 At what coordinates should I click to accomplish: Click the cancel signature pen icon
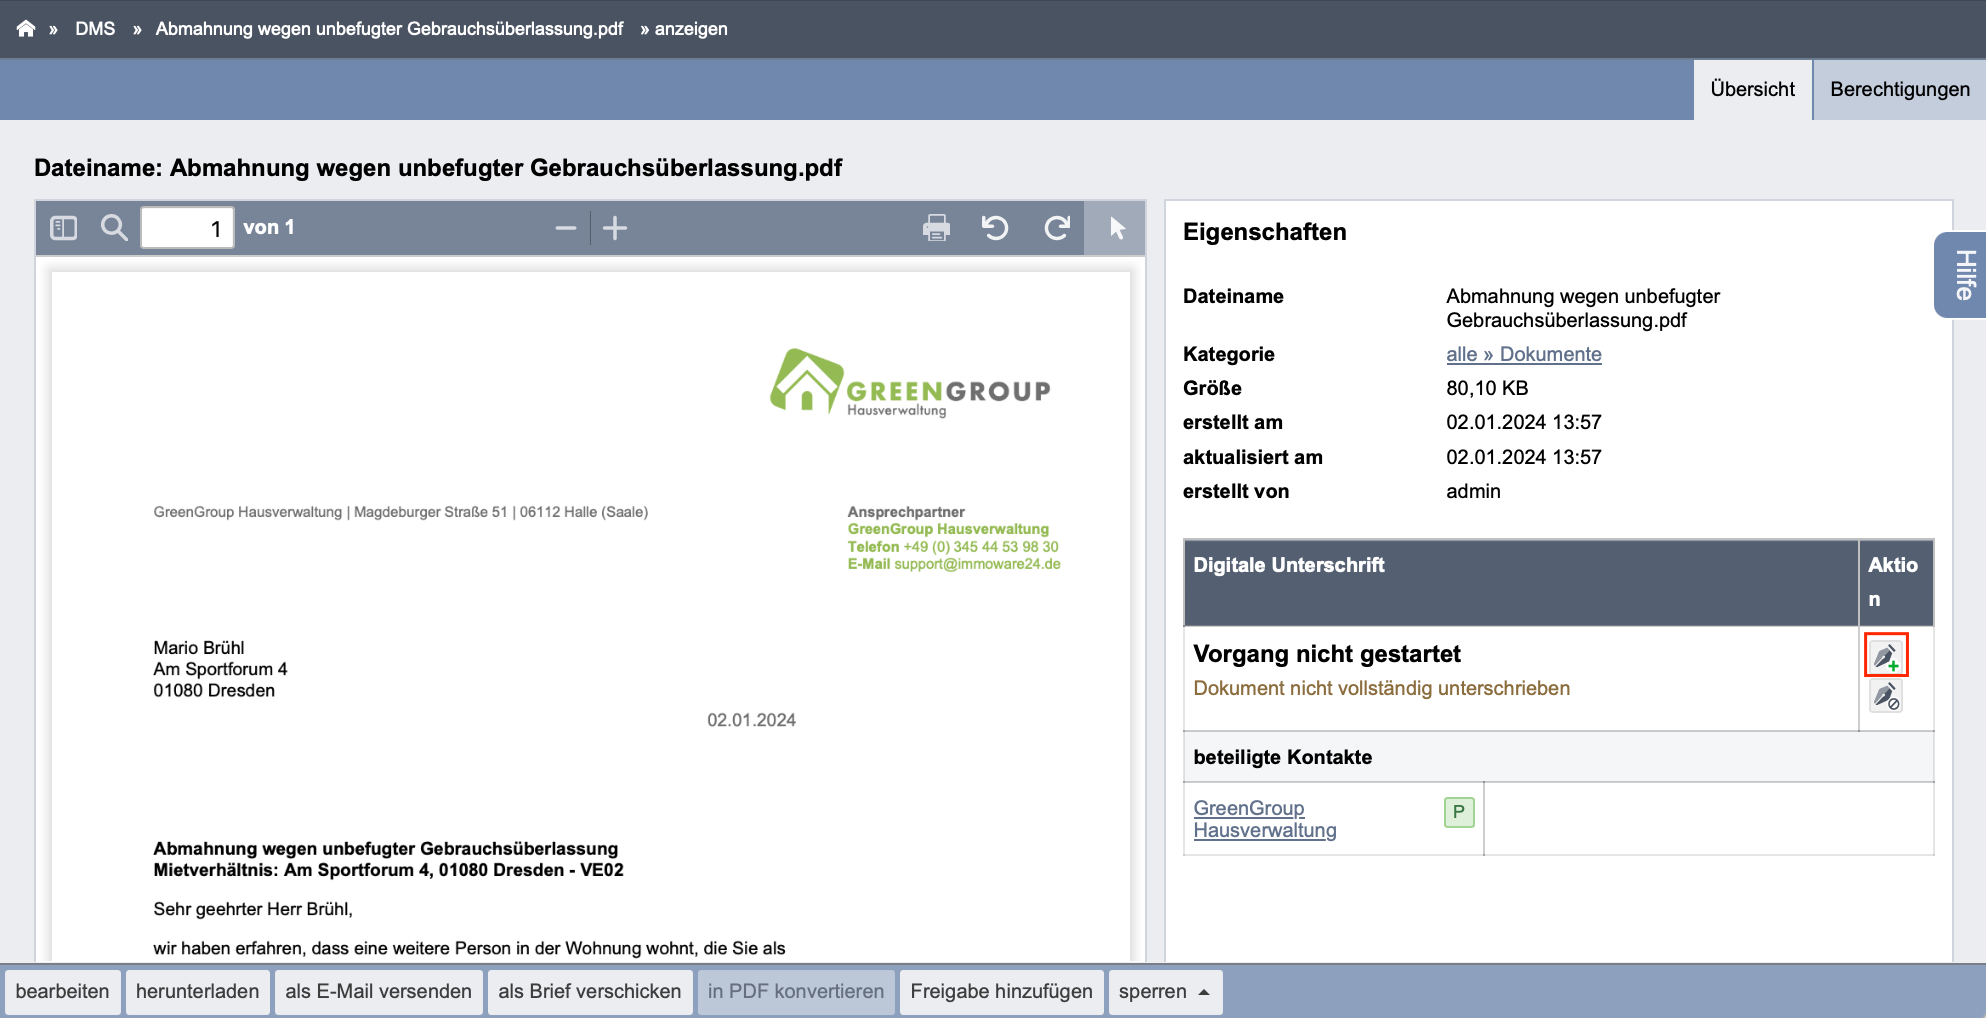1886,695
